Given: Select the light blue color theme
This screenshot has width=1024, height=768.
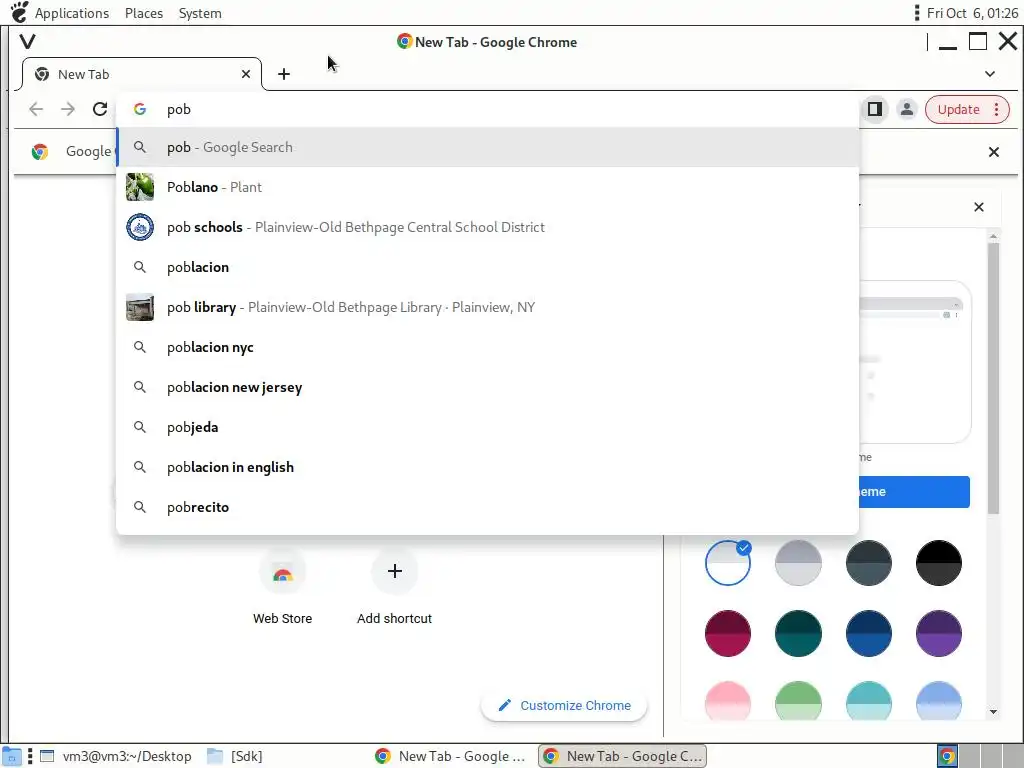Looking at the screenshot, I should 938,701.
